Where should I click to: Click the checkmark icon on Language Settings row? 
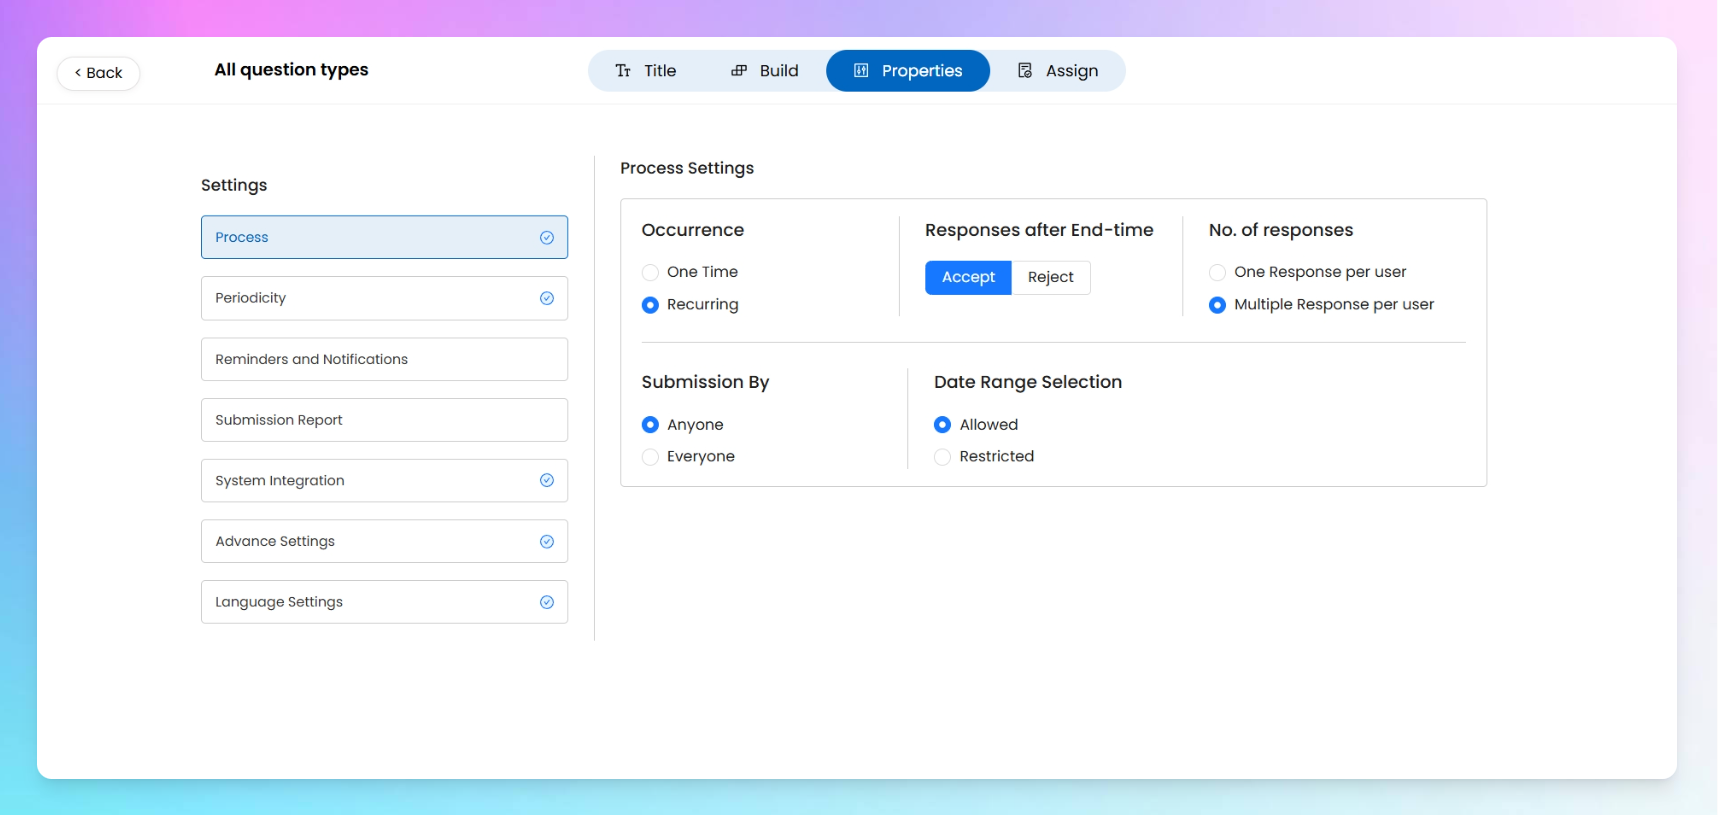[x=547, y=602]
